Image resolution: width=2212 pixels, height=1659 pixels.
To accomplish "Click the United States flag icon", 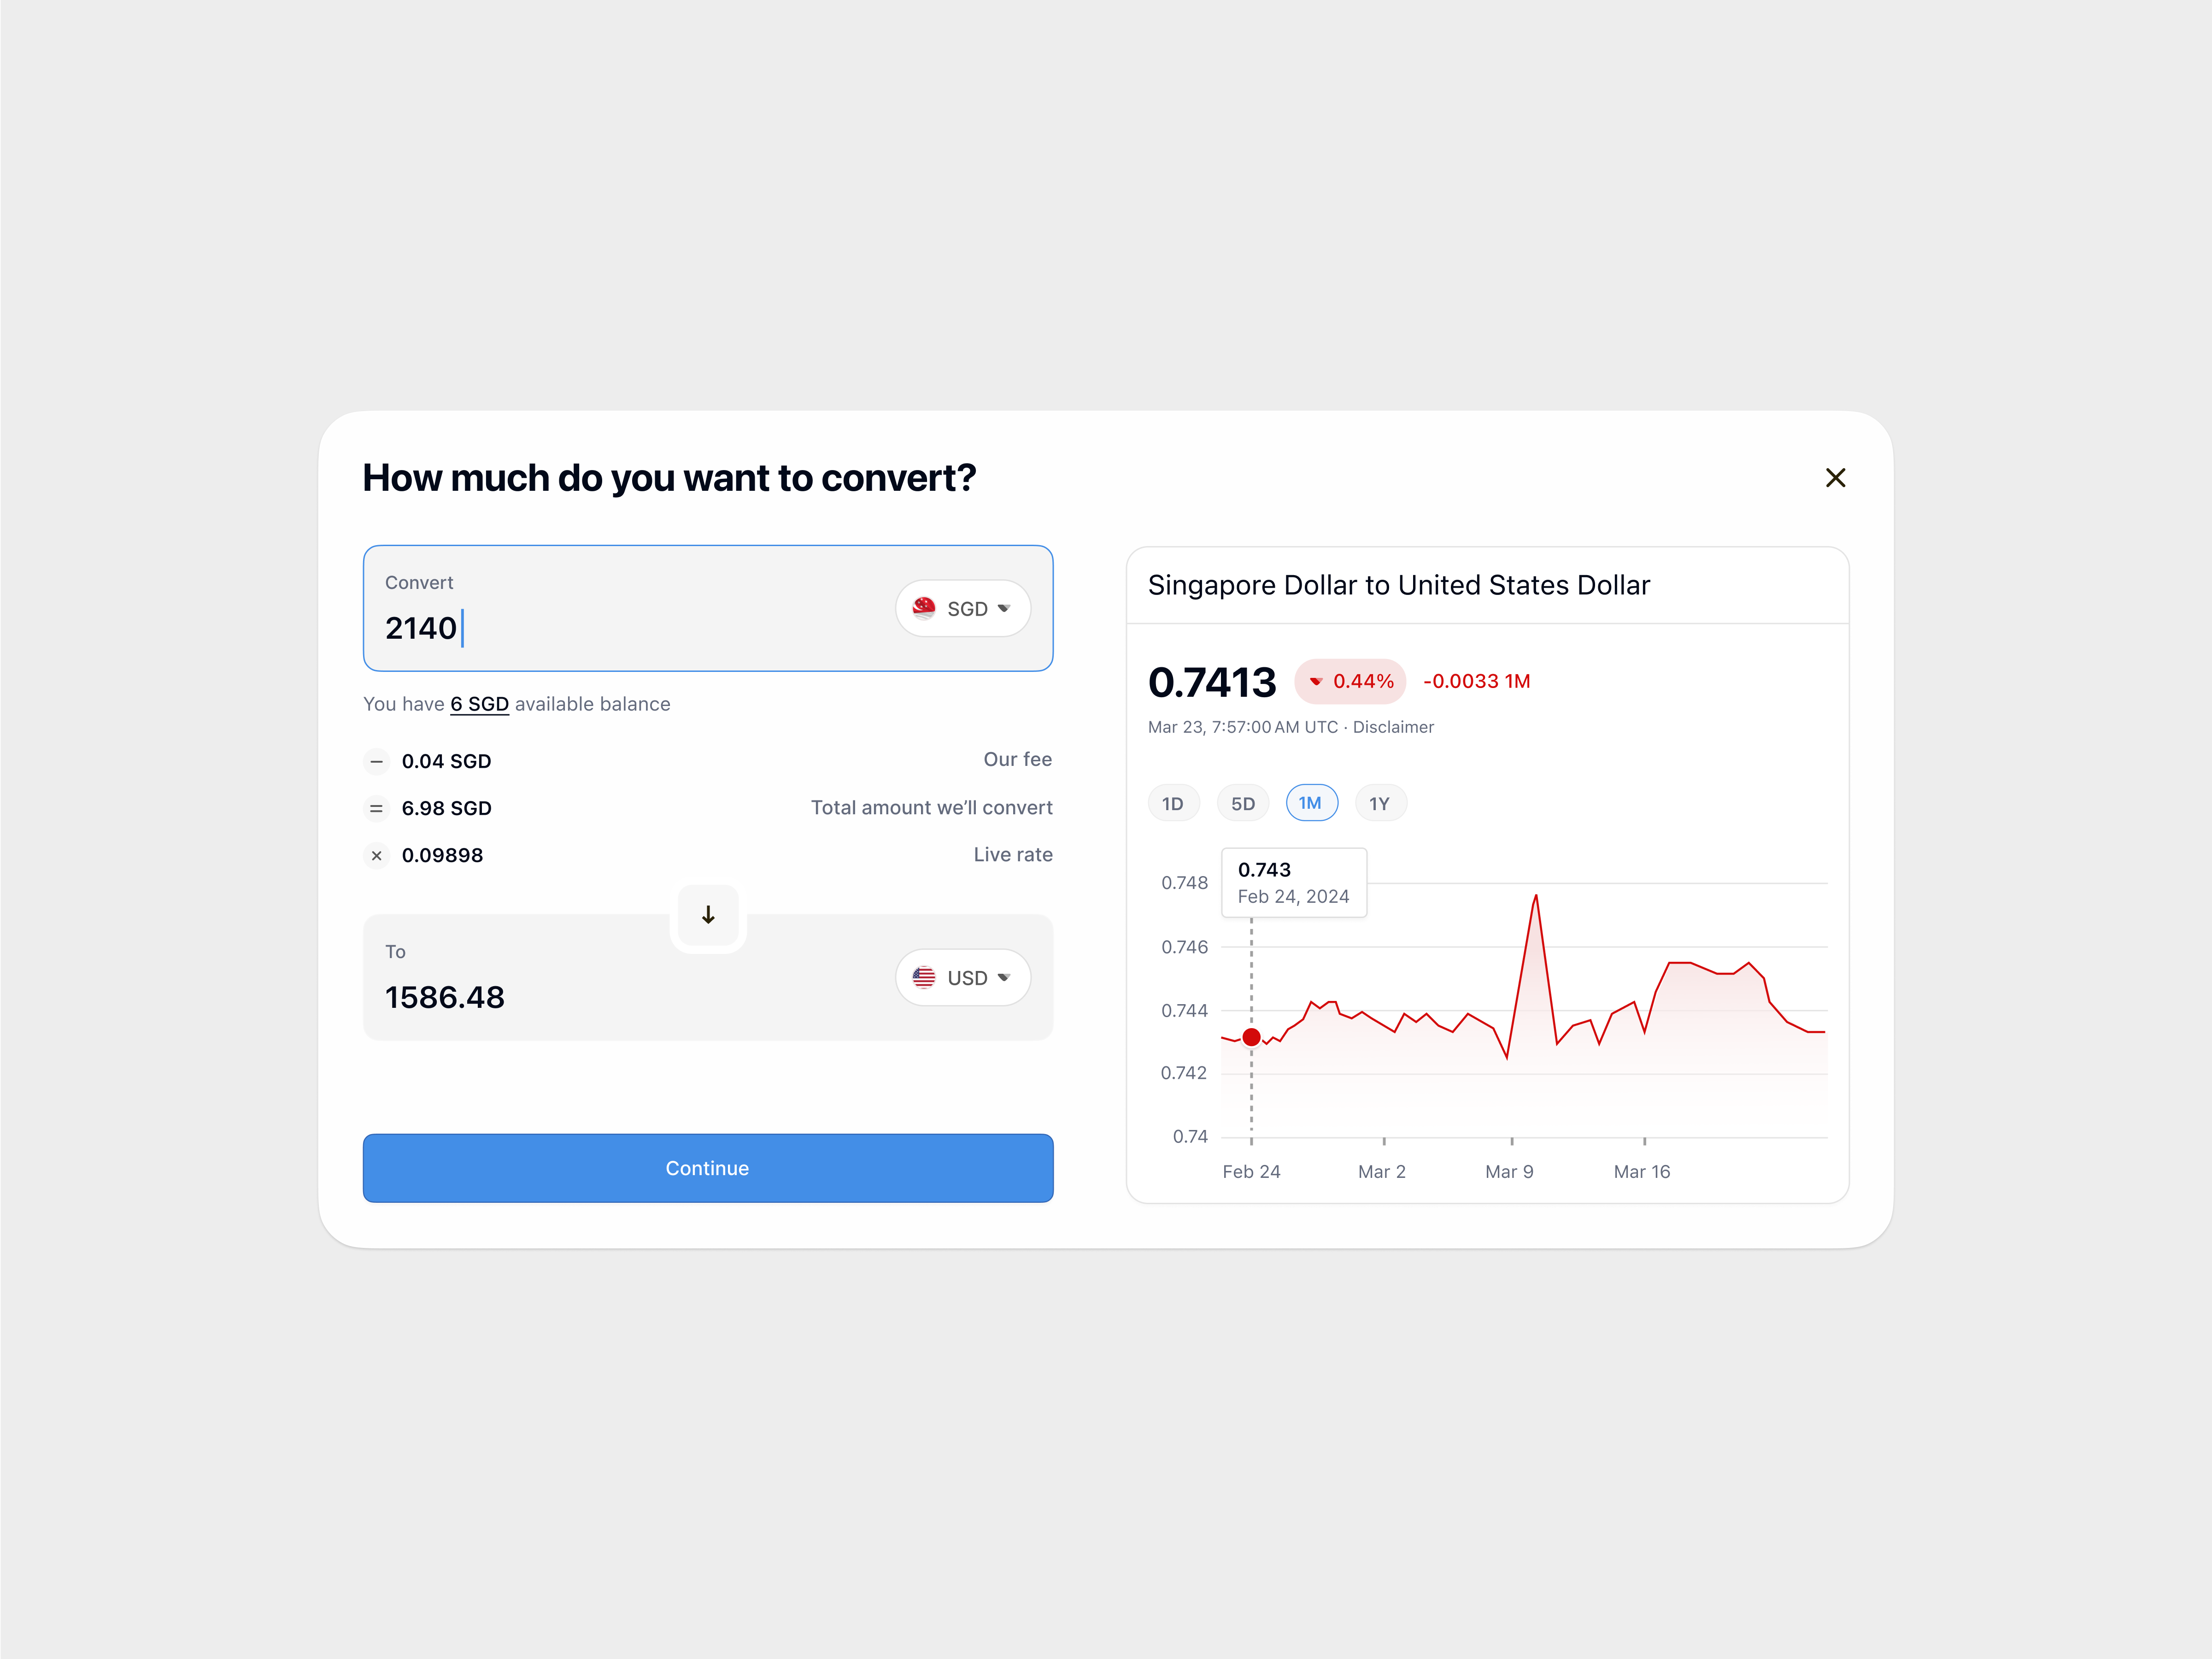I will tap(922, 977).
